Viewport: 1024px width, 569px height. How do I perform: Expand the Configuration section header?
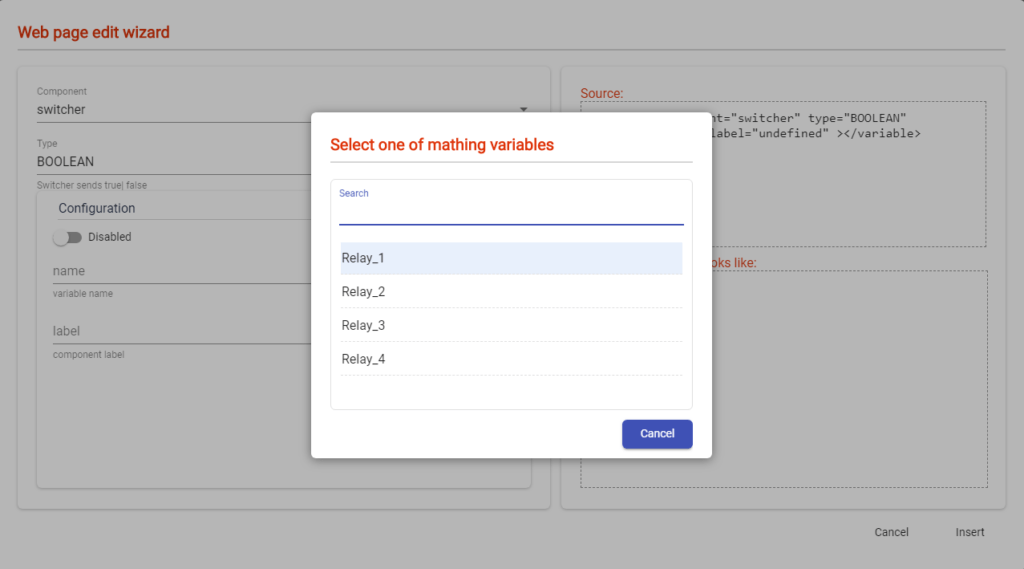click(97, 208)
